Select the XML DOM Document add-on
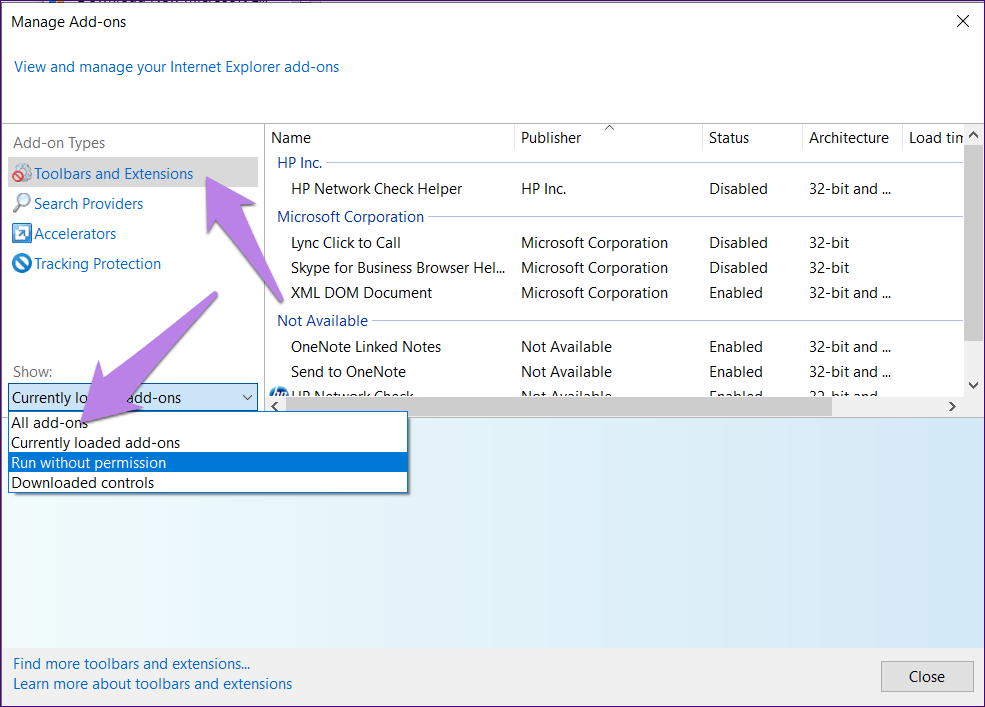Image resolution: width=985 pixels, height=707 pixels. [x=362, y=293]
